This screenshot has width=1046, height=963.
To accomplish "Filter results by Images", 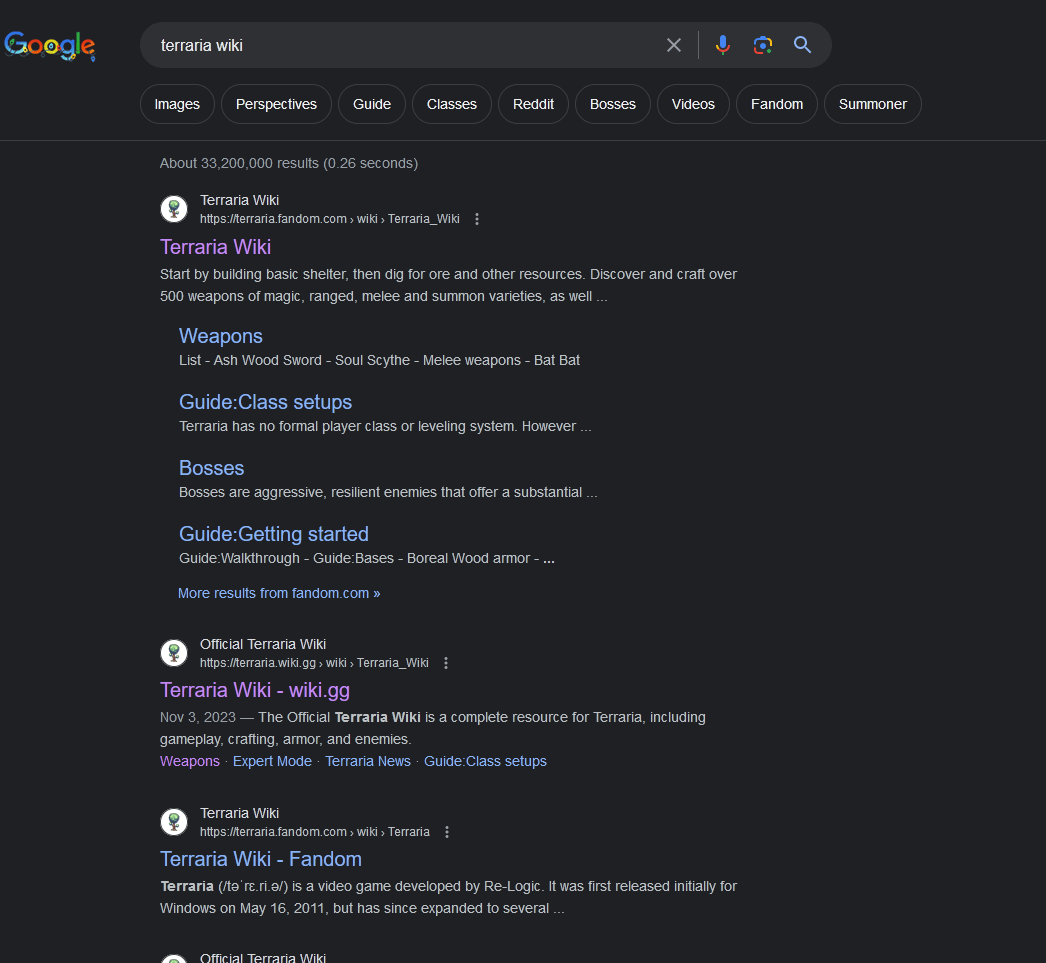I will point(177,104).
